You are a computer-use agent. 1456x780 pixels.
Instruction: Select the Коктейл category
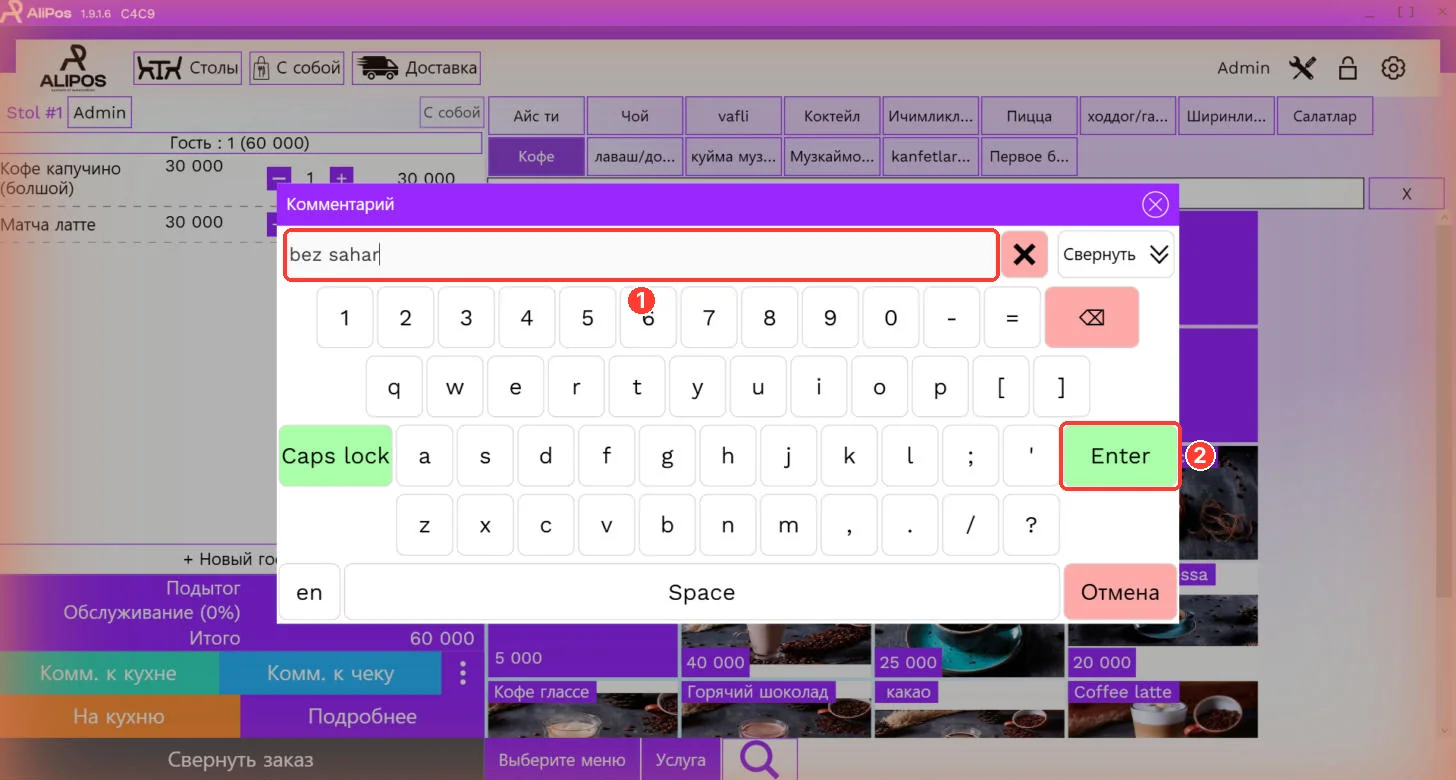coord(832,116)
